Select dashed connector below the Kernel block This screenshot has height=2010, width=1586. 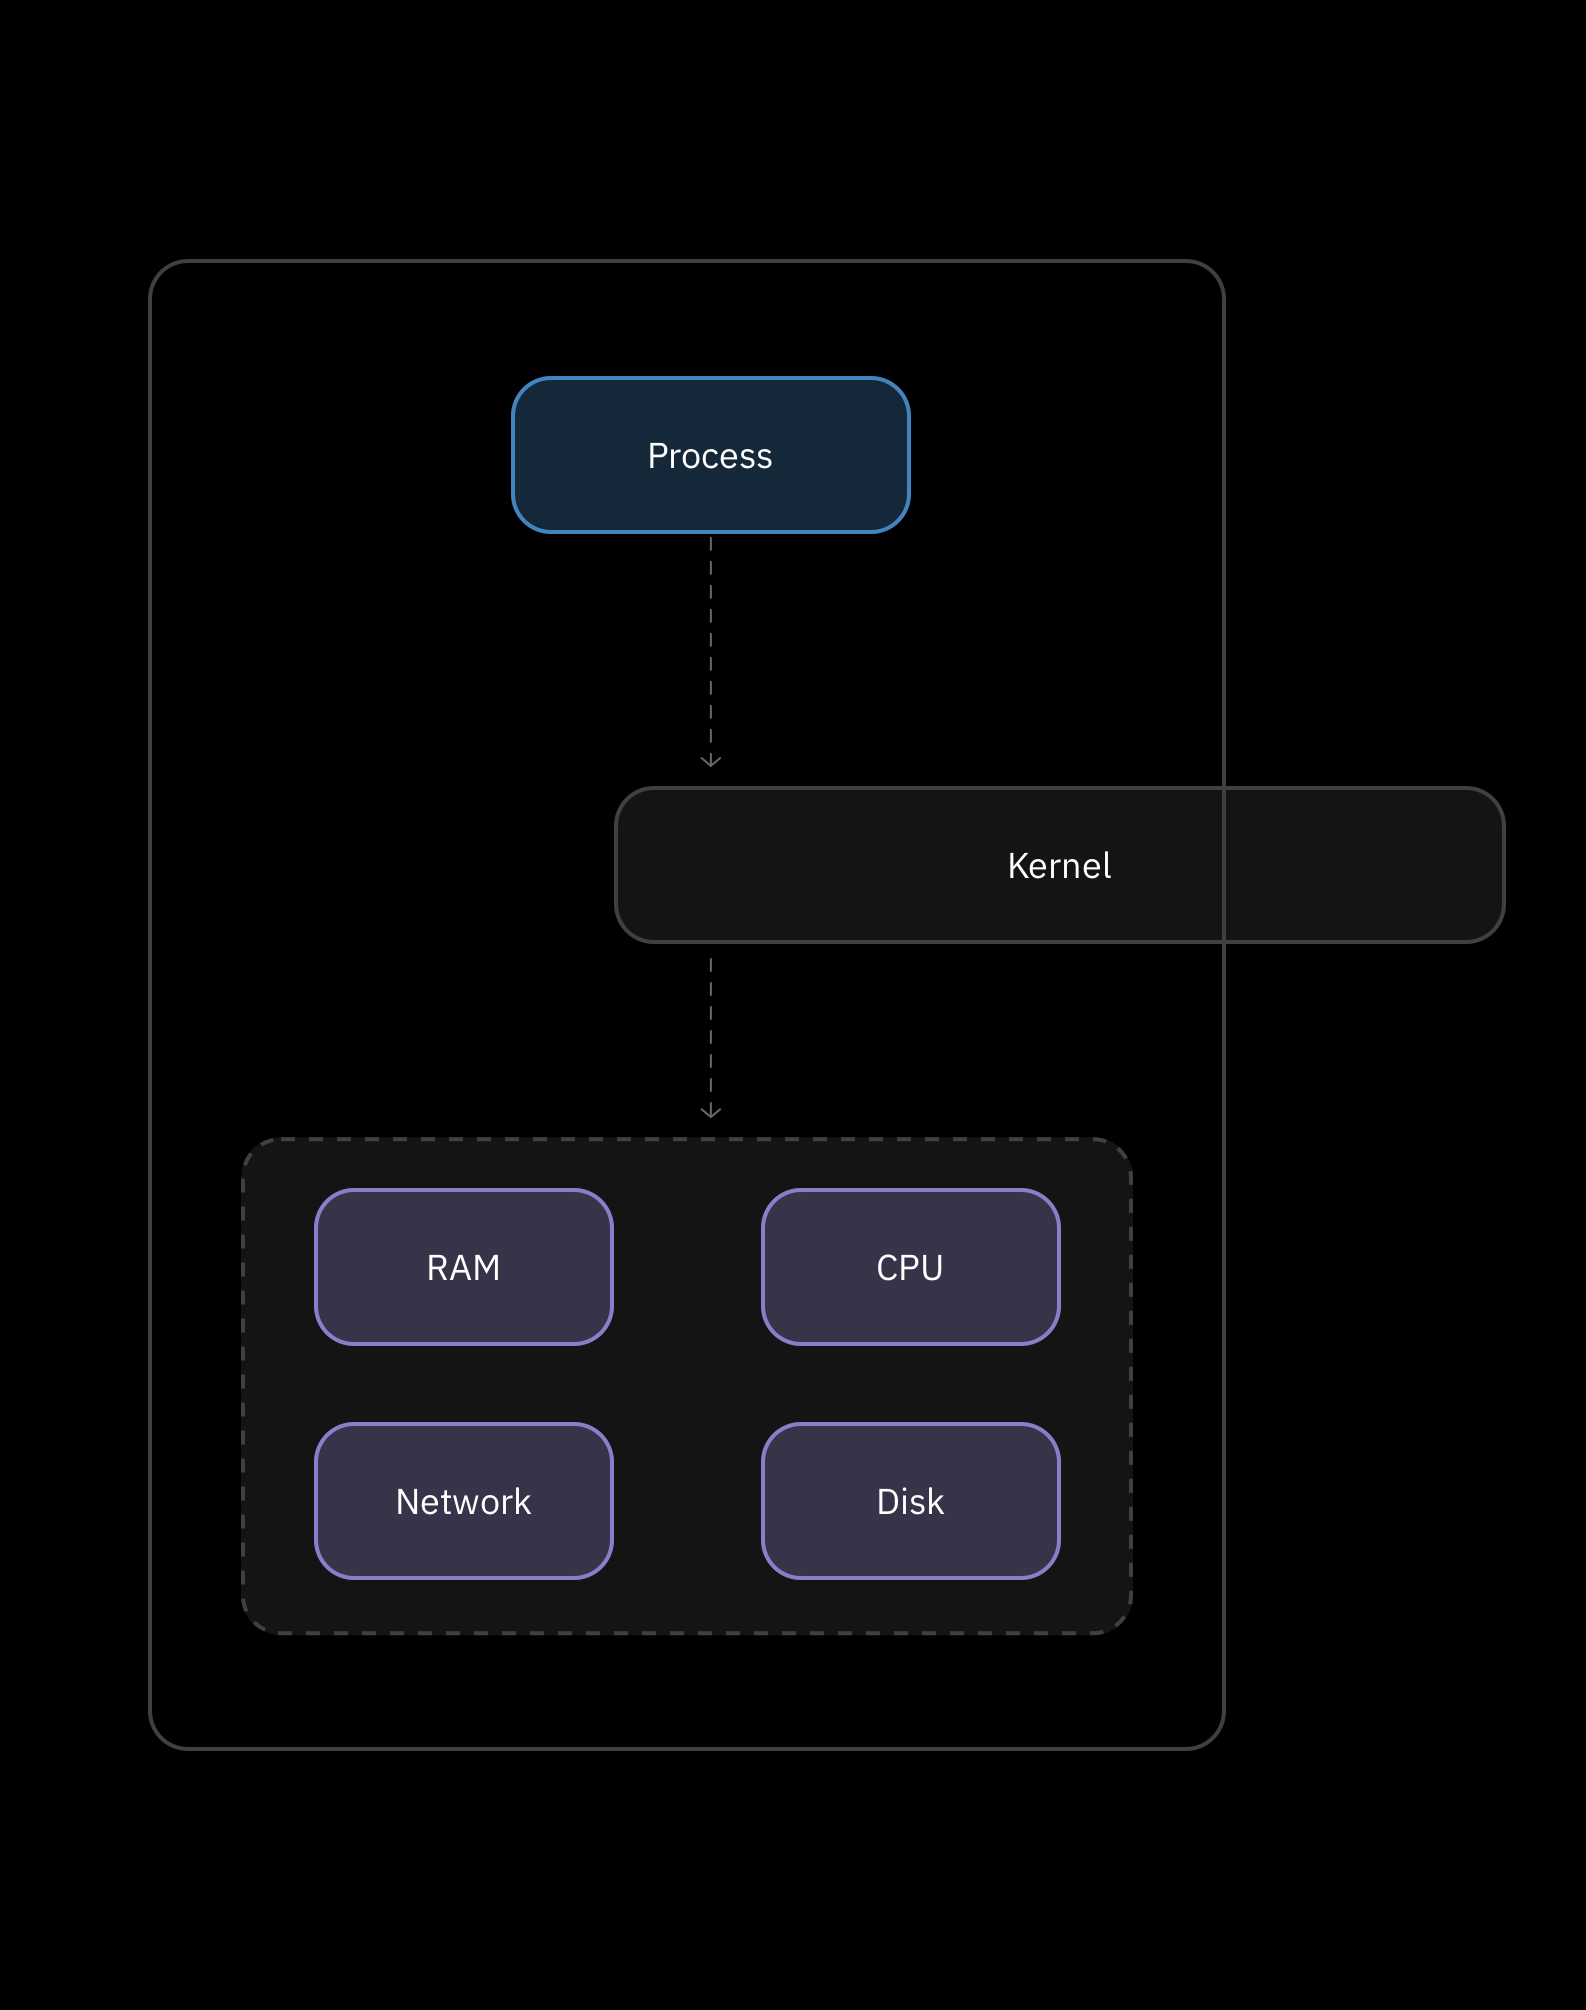tap(710, 1030)
